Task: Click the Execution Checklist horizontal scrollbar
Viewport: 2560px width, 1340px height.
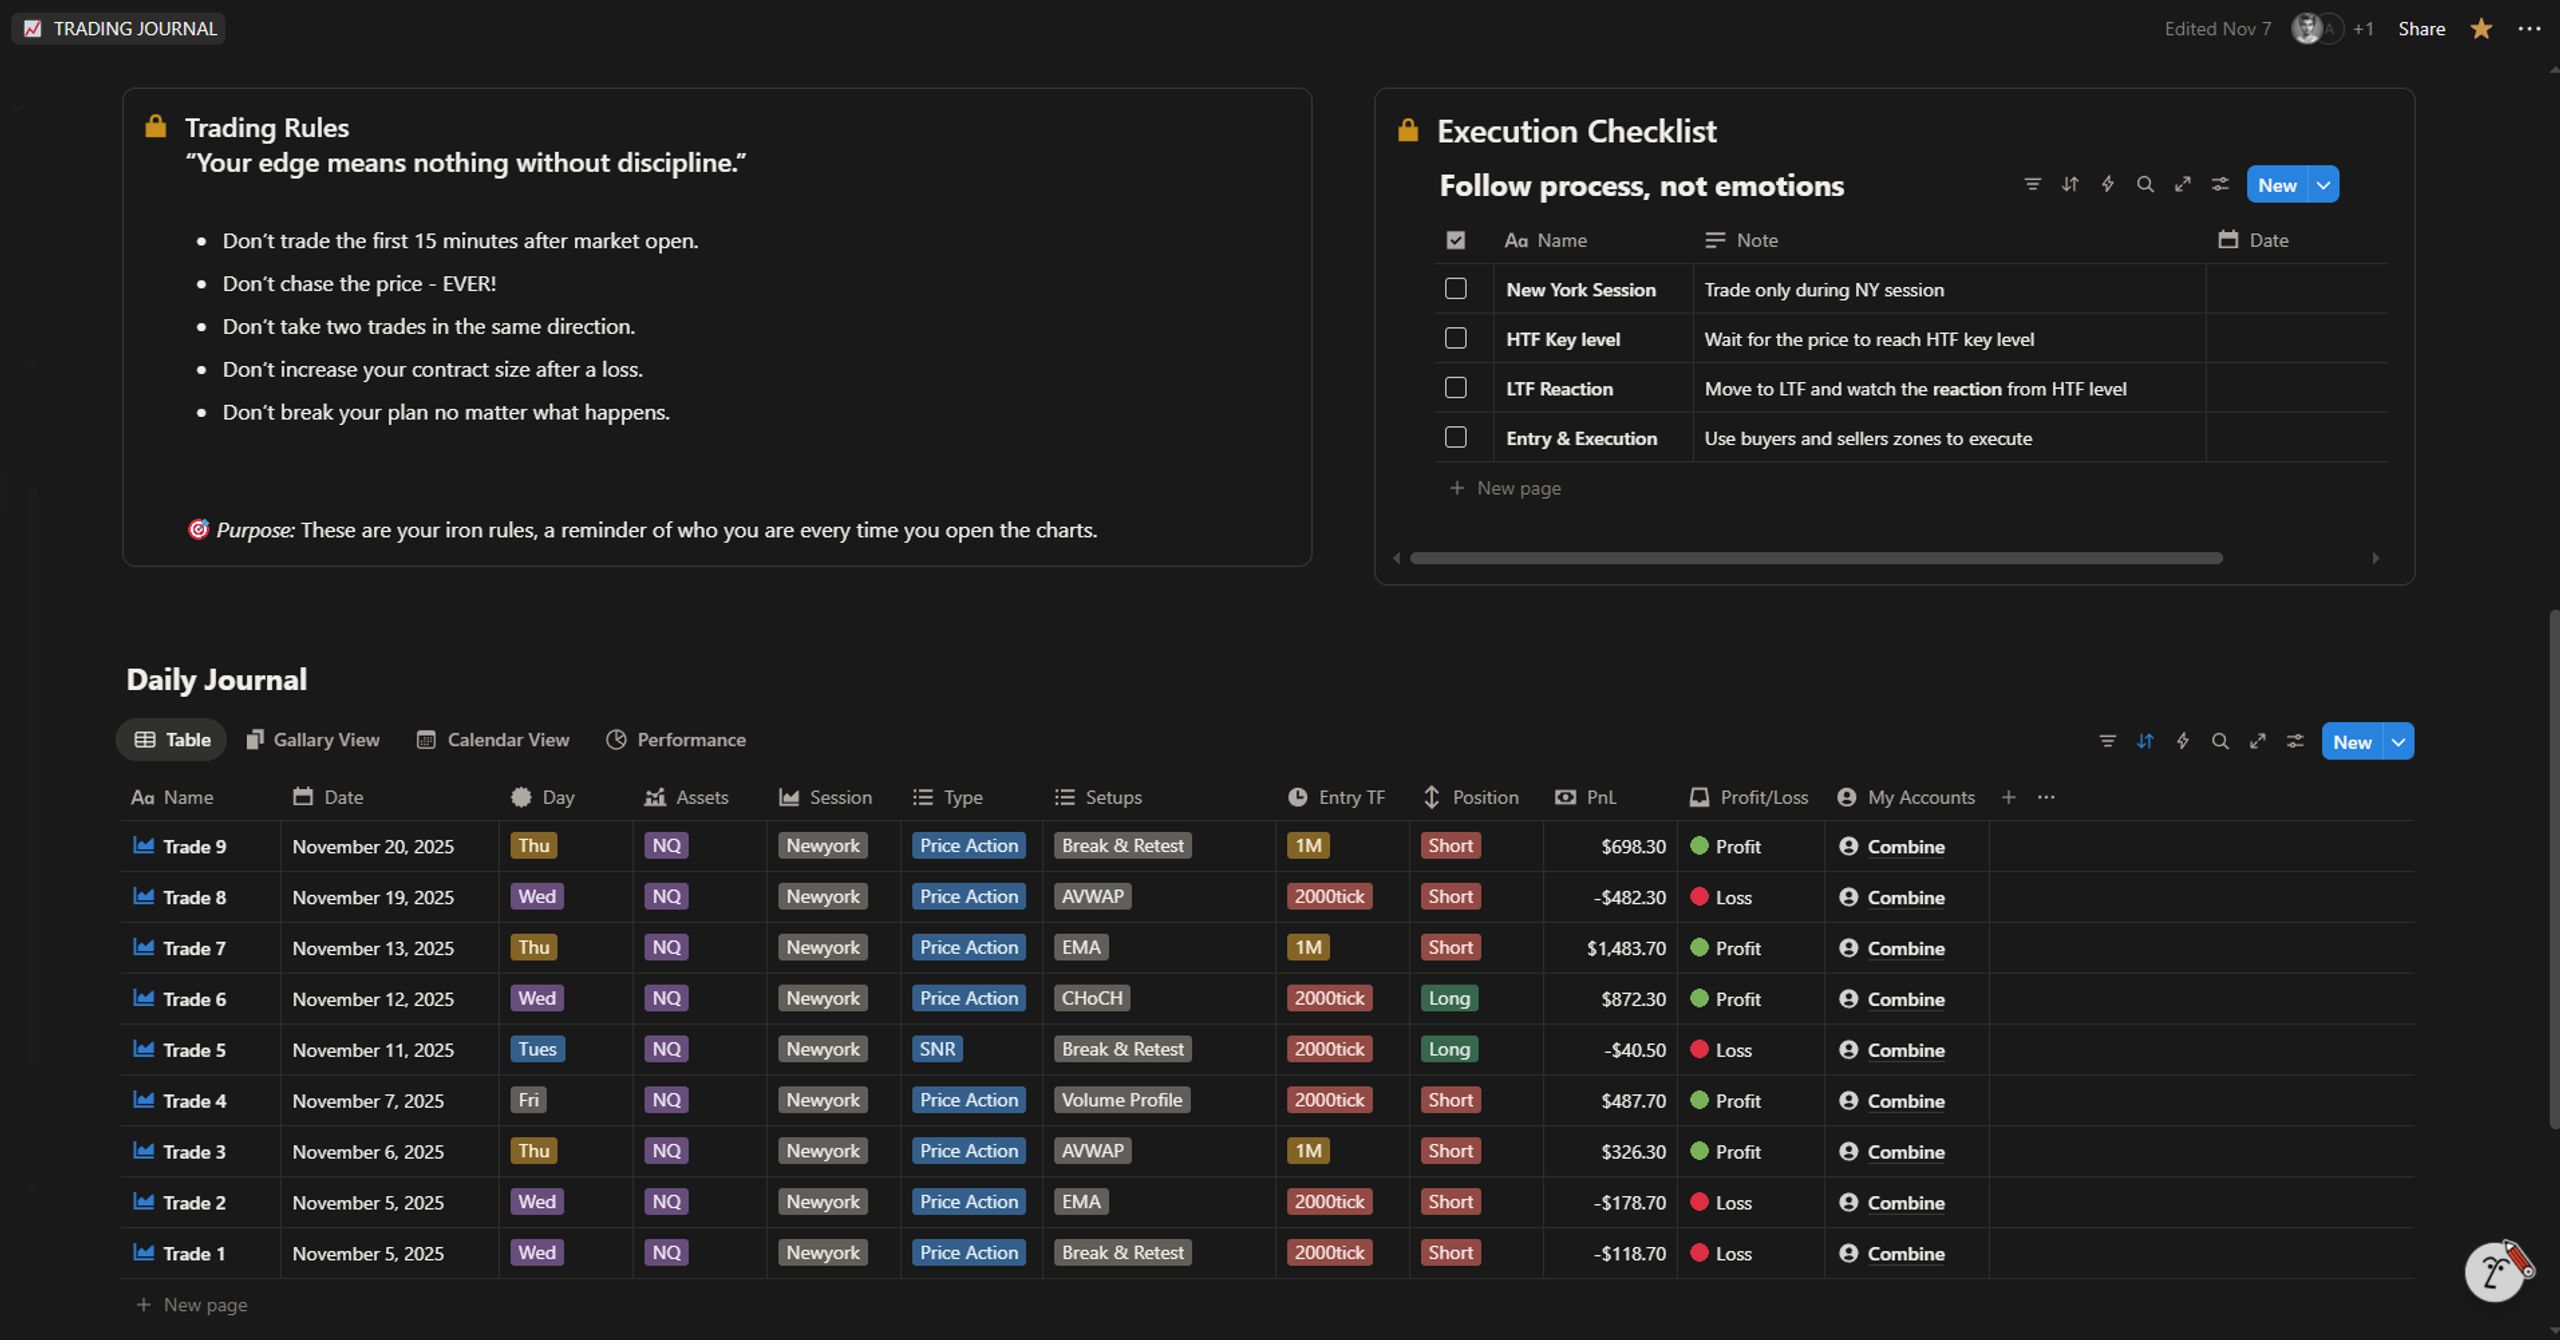Action: click(1816, 558)
